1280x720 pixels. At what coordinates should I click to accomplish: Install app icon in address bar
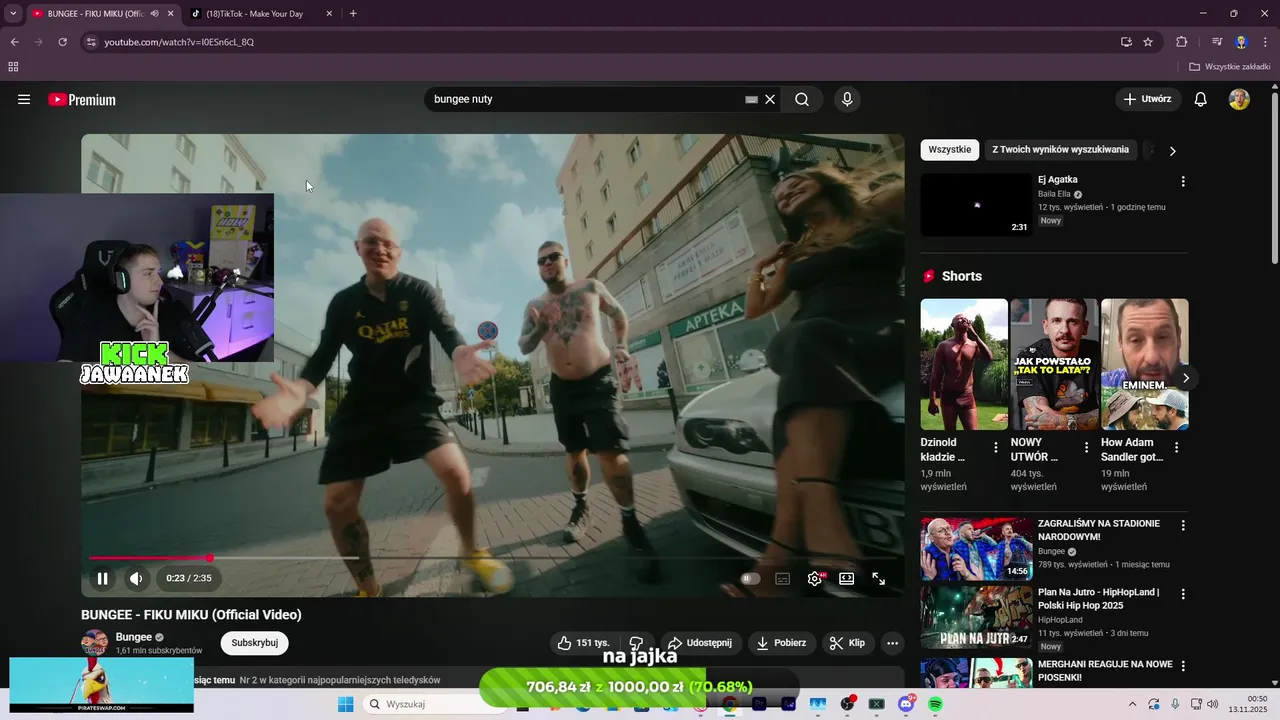coord(1126,42)
